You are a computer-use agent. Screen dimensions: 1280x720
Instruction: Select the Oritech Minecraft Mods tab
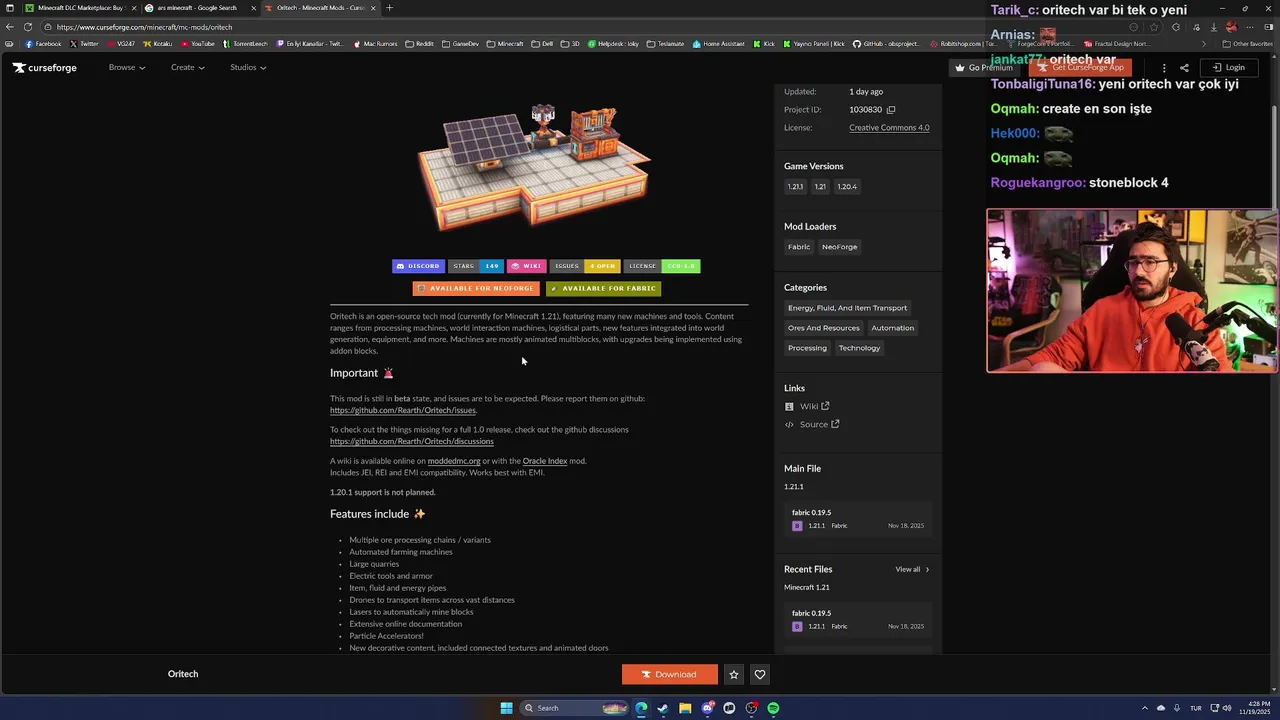(320, 8)
